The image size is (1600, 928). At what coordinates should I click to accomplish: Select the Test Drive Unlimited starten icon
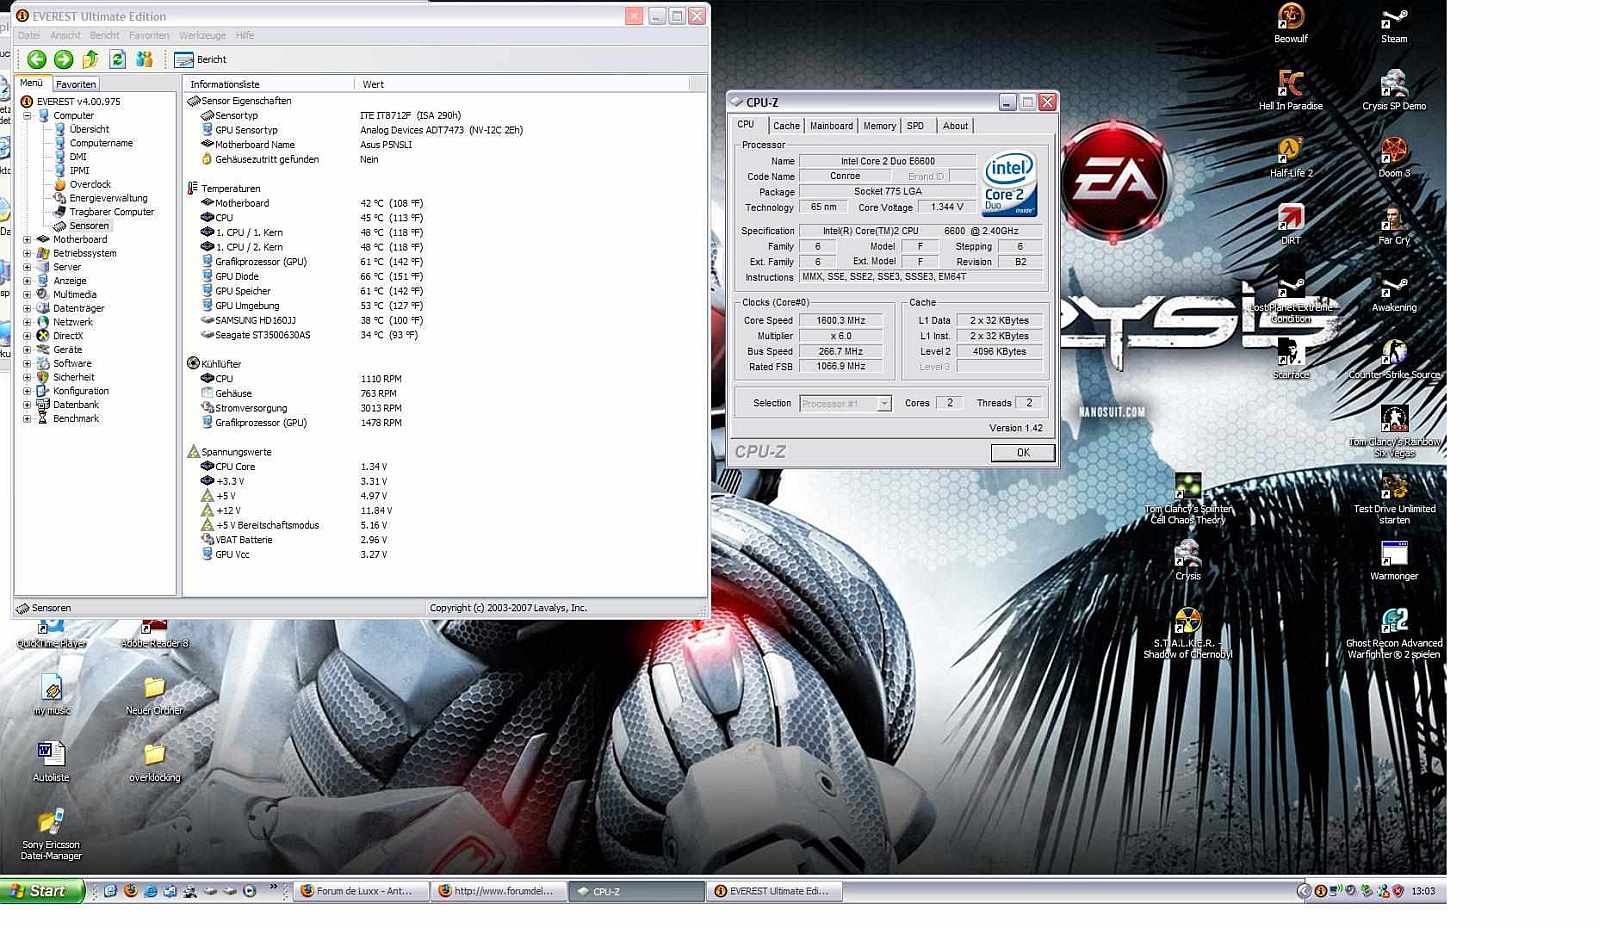[1394, 498]
